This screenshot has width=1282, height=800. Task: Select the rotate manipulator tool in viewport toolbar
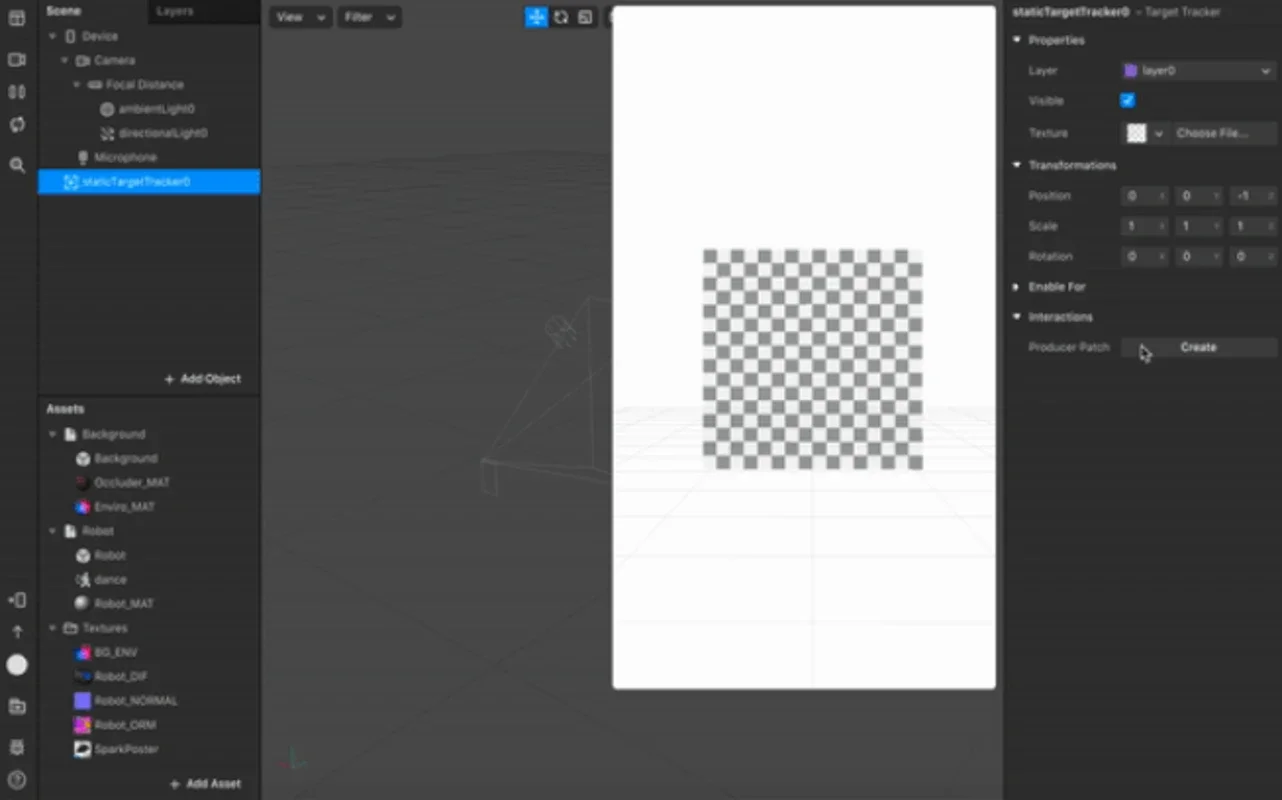561,17
